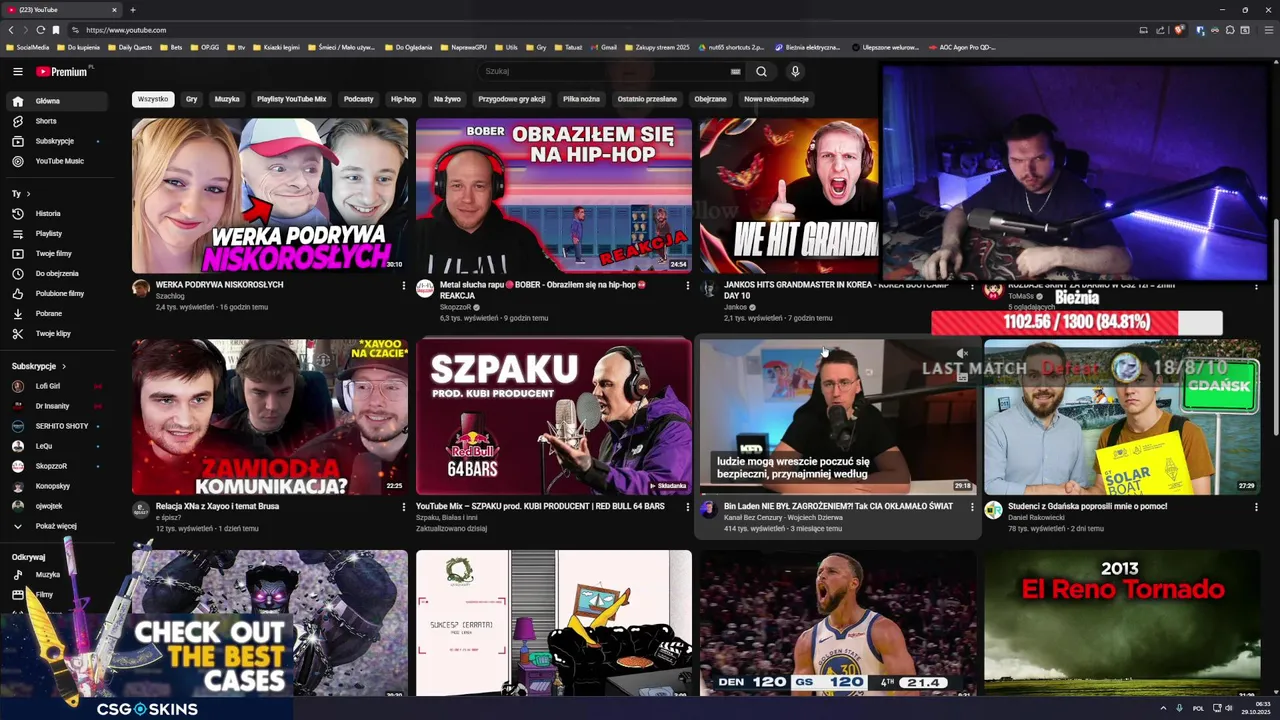This screenshot has width=1280, height=720.
Task: Open SERHITO SHOTY subscription channel
Action: click(x=57, y=426)
